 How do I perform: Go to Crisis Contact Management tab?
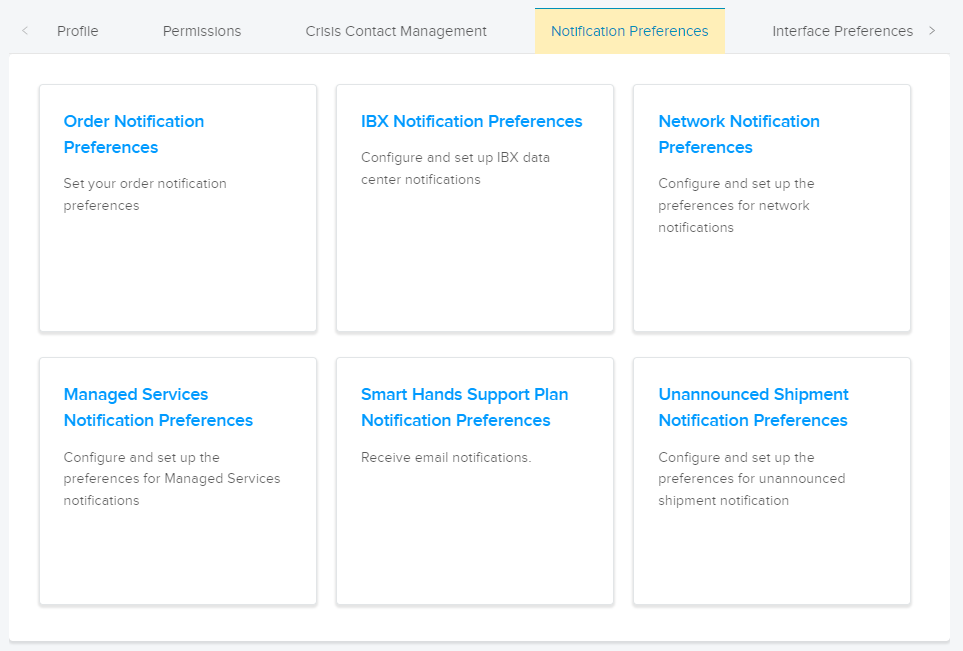tap(396, 31)
